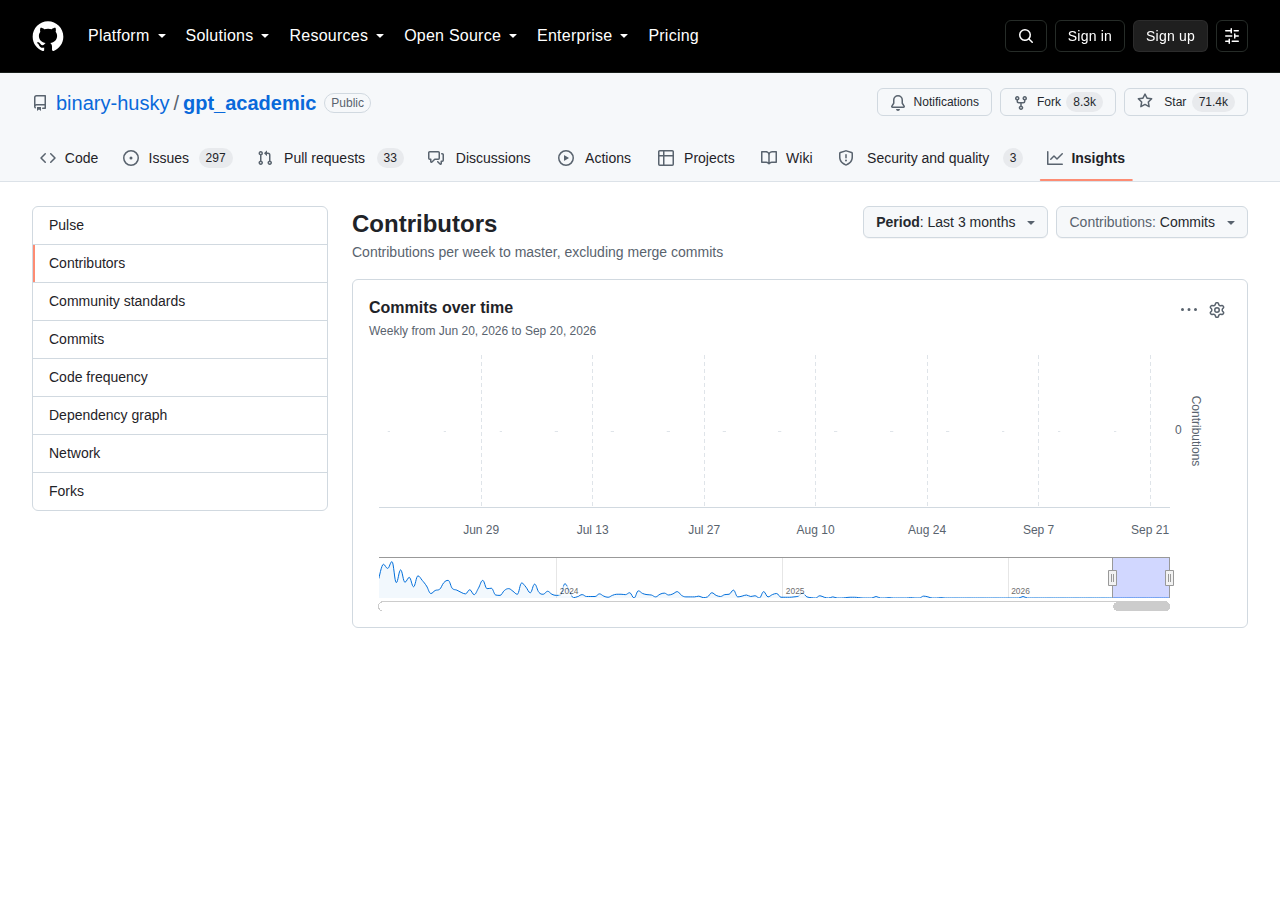Viewport: 1280px width, 900px height.
Task: Open the search magnifier icon
Action: click(1026, 36)
